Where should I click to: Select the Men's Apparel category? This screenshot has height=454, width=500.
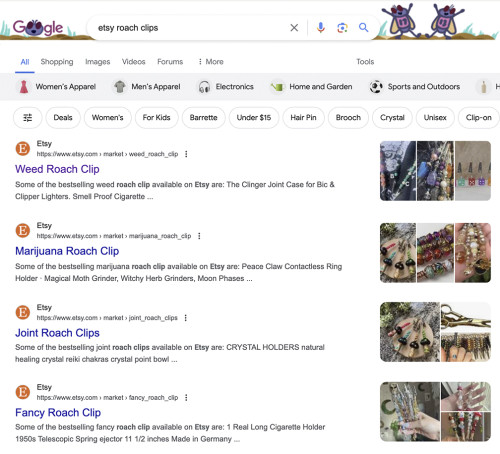click(147, 87)
